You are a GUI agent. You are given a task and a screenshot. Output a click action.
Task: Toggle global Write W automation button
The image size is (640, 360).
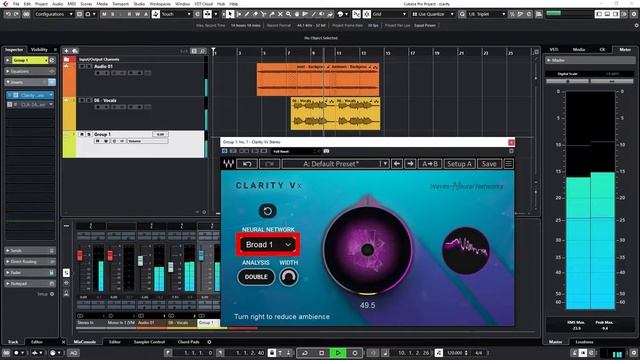click(138, 14)
